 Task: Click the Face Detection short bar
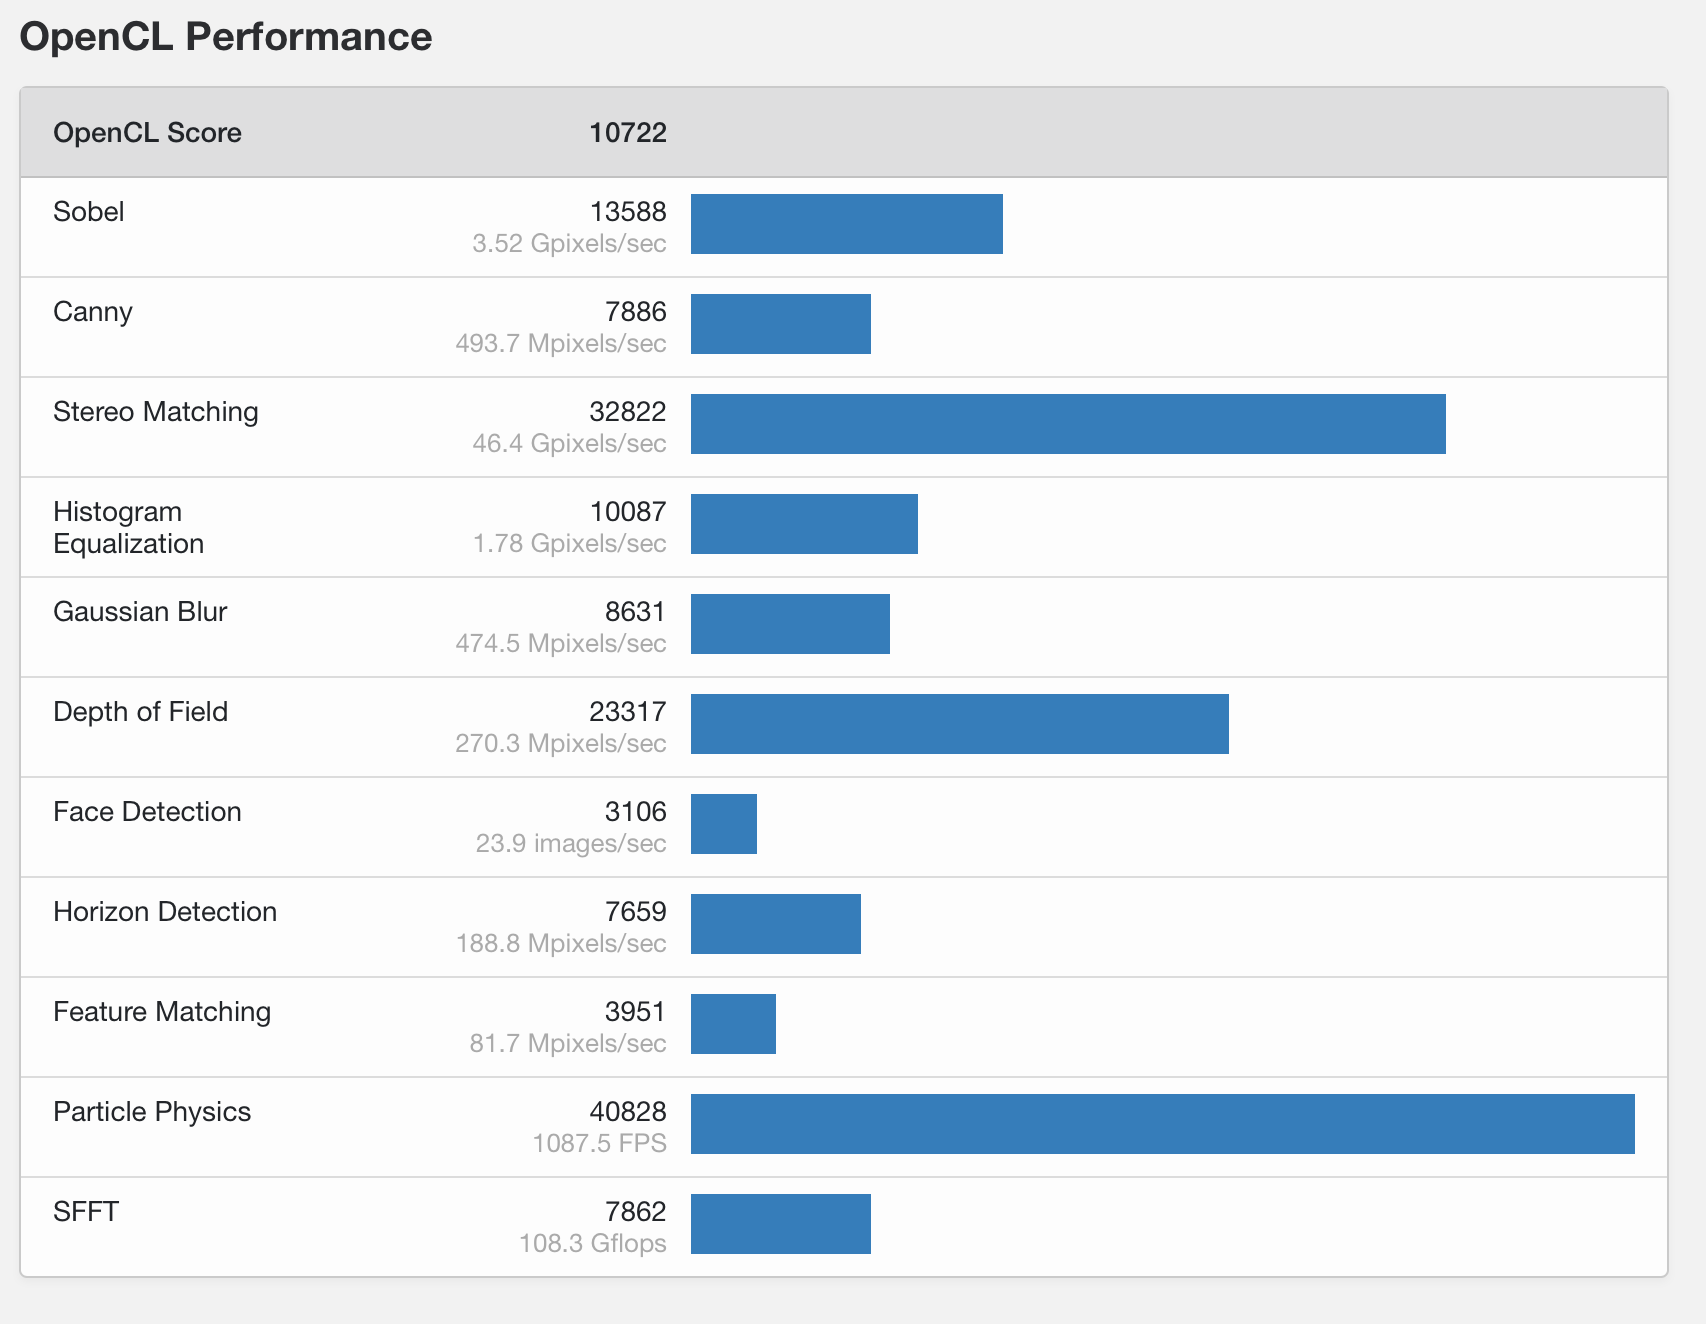[x=724, y=824]
